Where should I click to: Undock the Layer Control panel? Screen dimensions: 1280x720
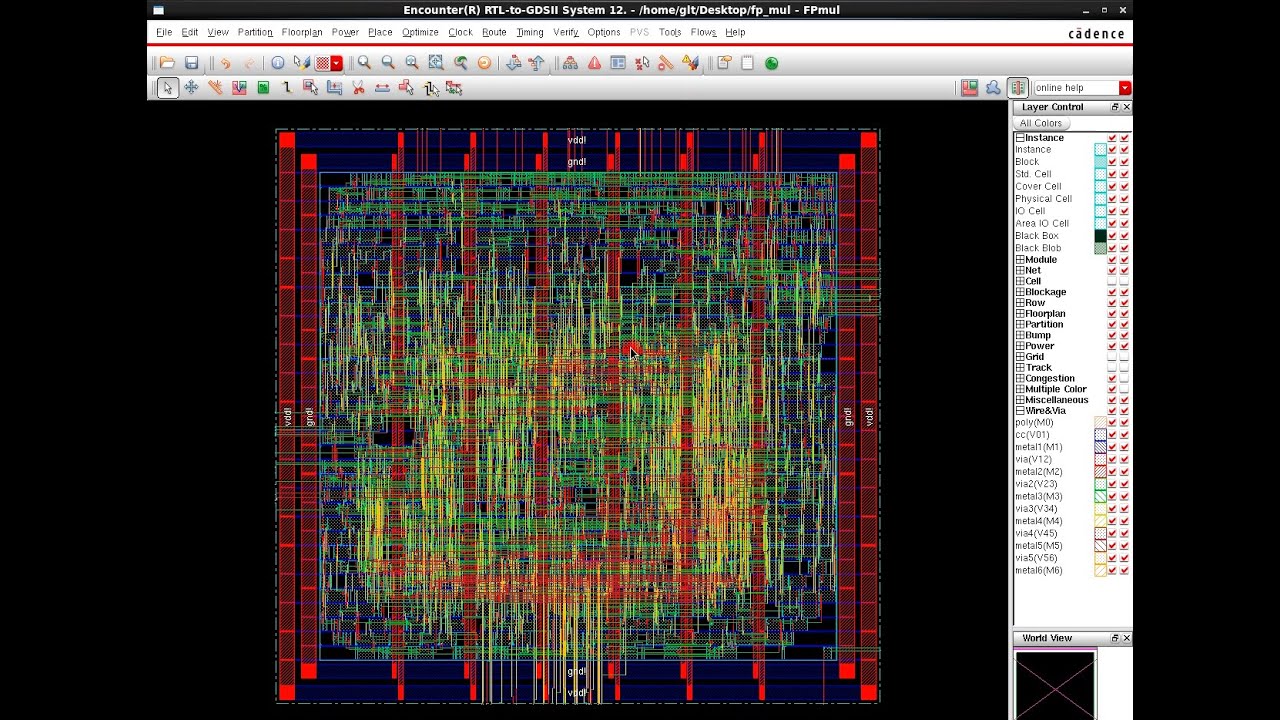pyautogui.click(x=1115, y=107)
